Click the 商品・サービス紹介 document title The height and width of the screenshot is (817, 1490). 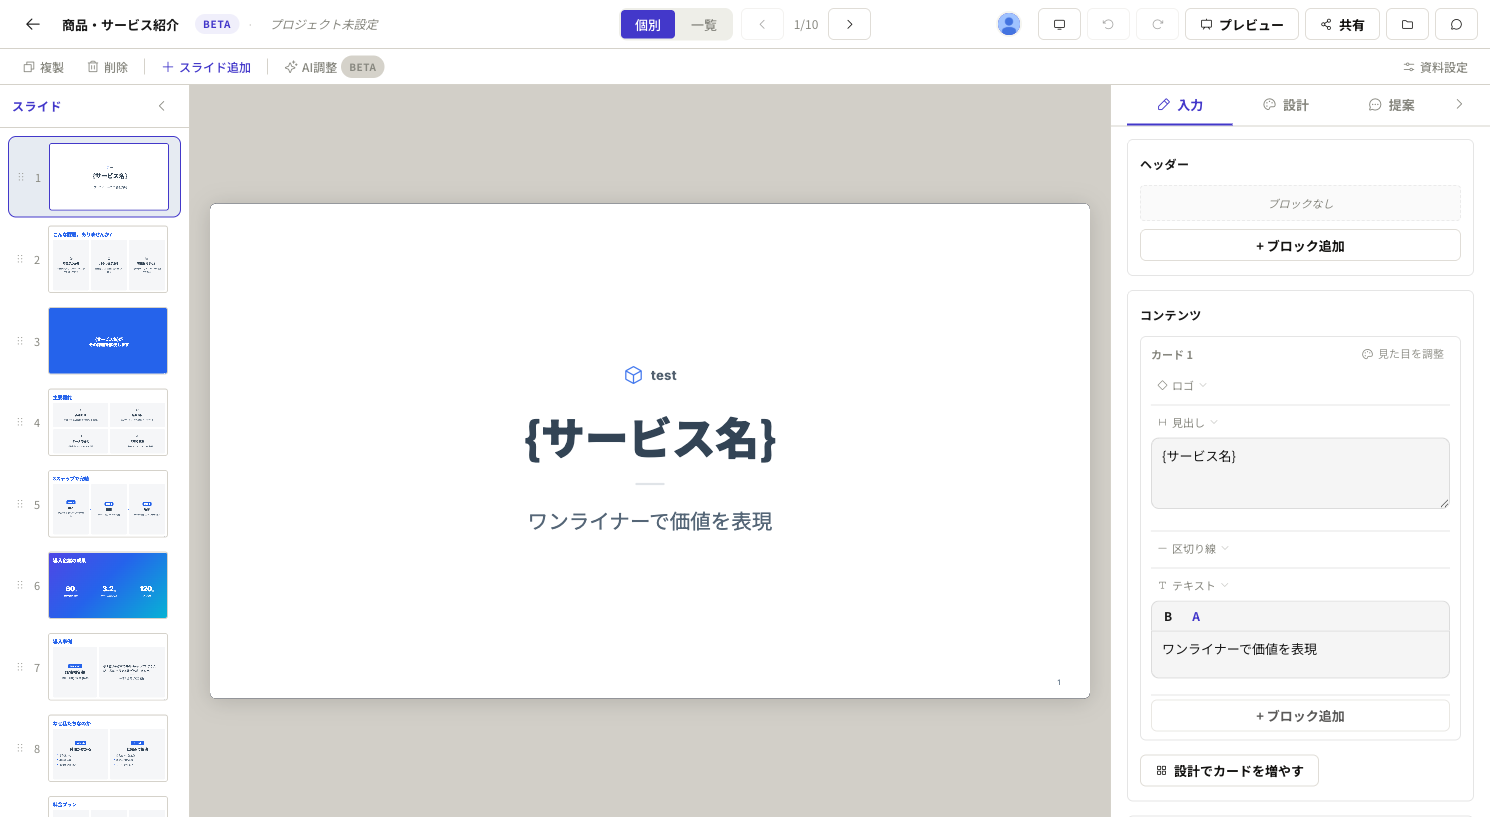[120, 24]
